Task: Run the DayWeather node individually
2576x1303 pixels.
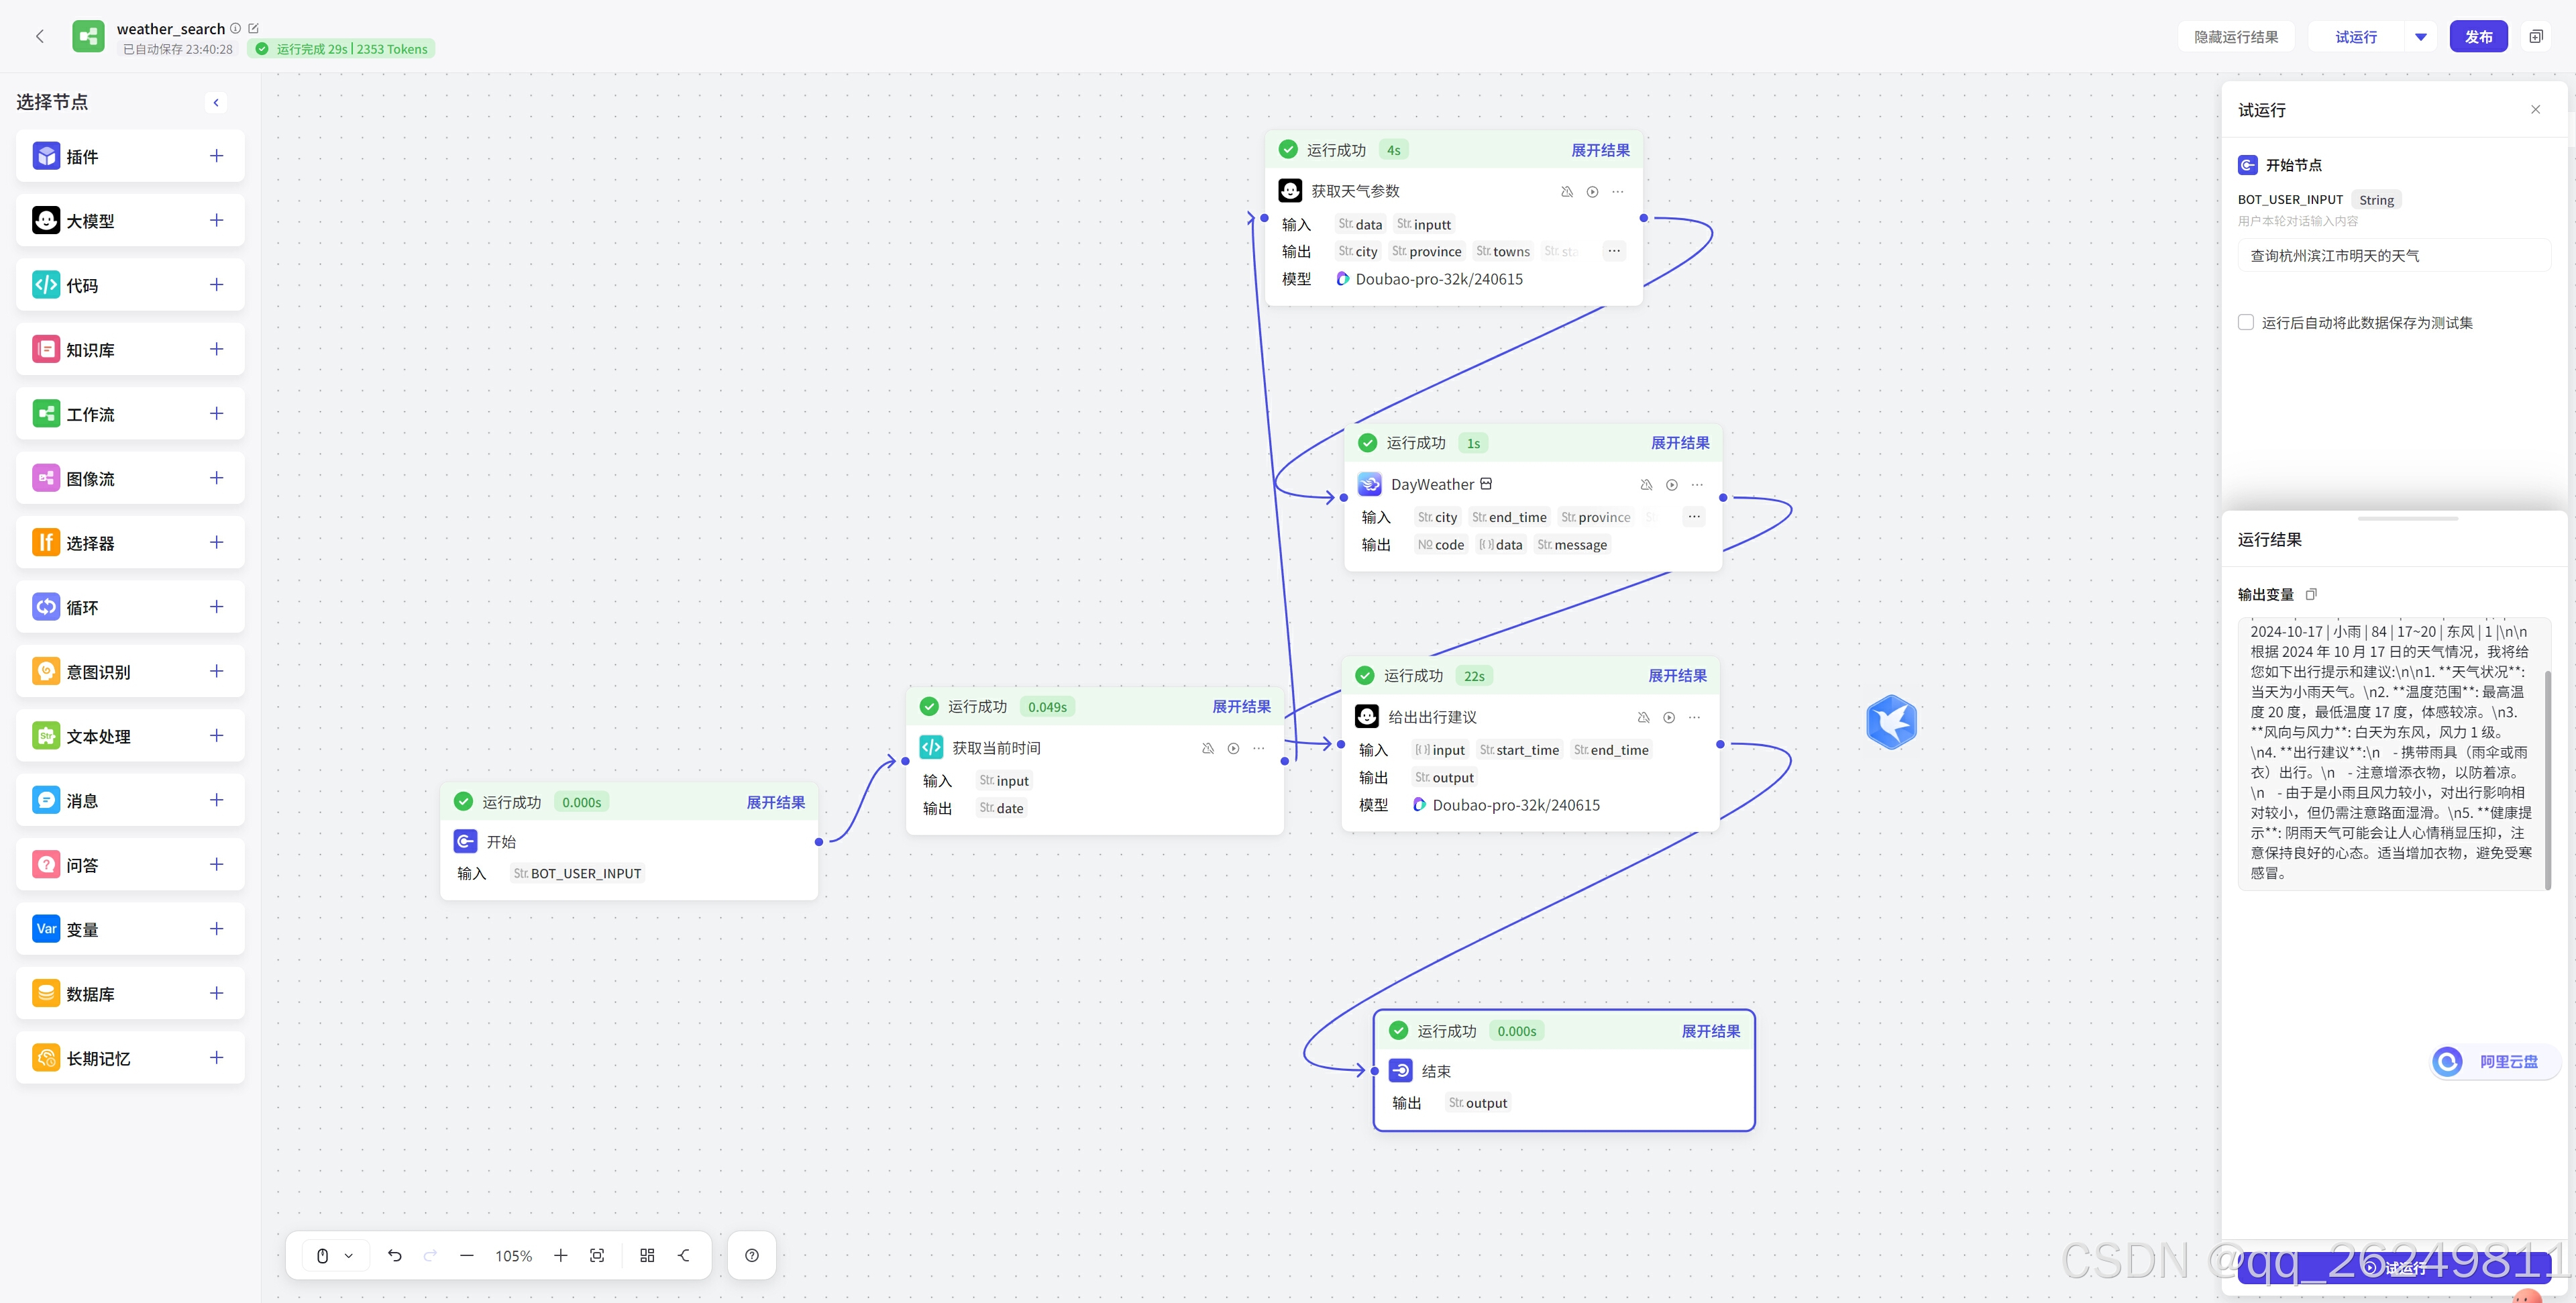Action: coord(1671,485)
